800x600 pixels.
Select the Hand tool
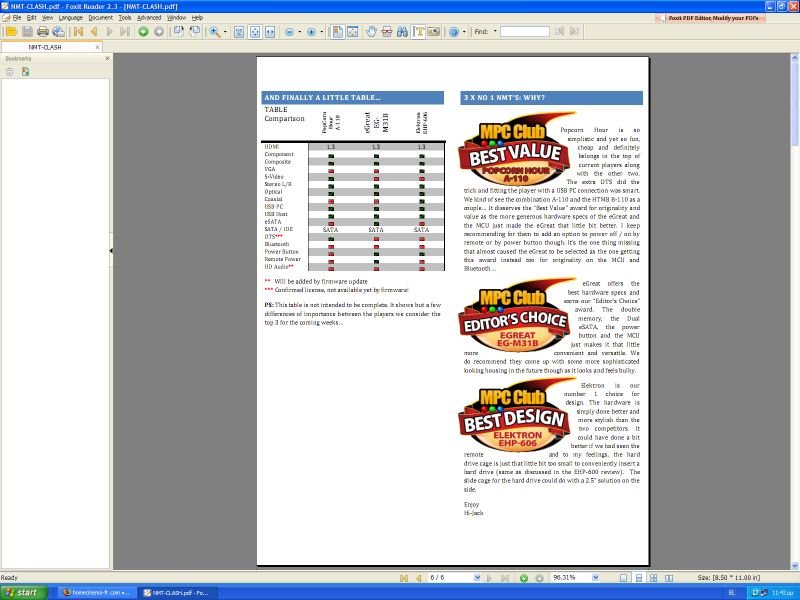[371, 32]
